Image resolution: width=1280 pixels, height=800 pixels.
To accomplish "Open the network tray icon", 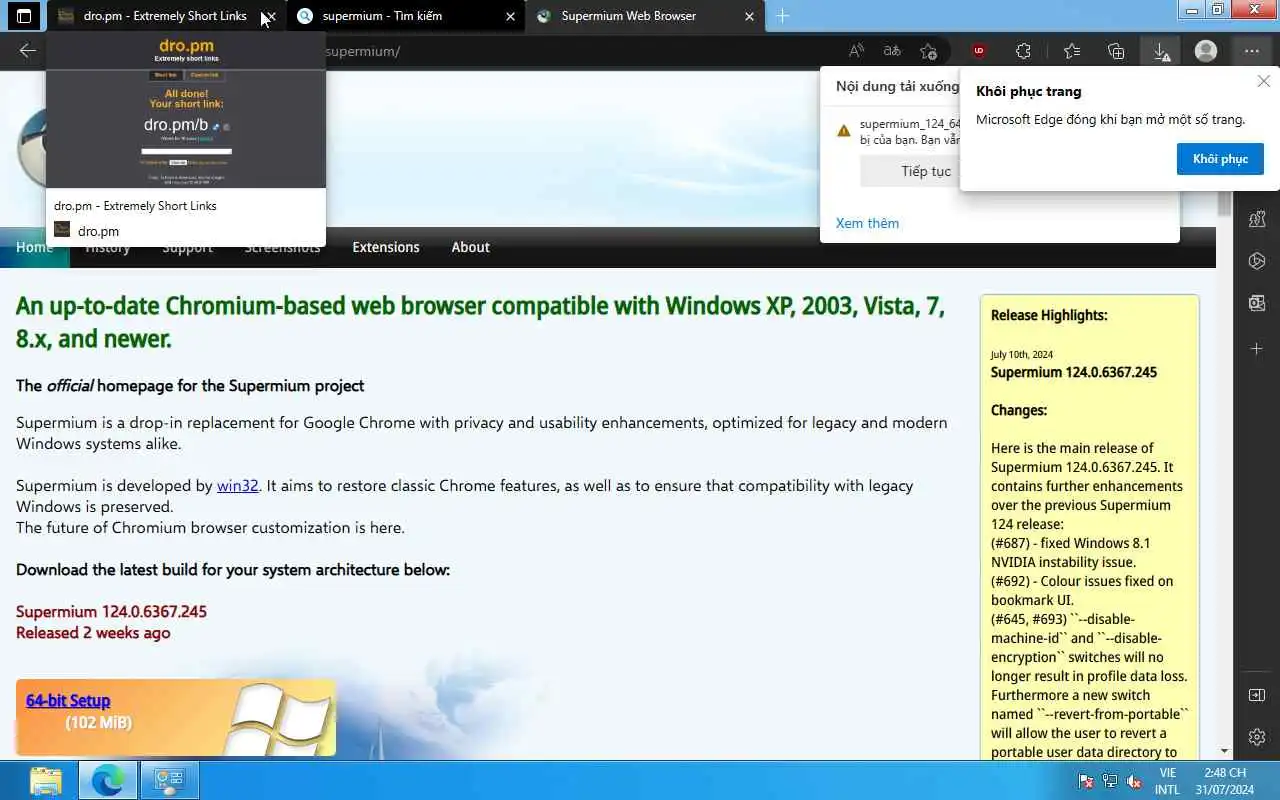I will click(1110, 781).
